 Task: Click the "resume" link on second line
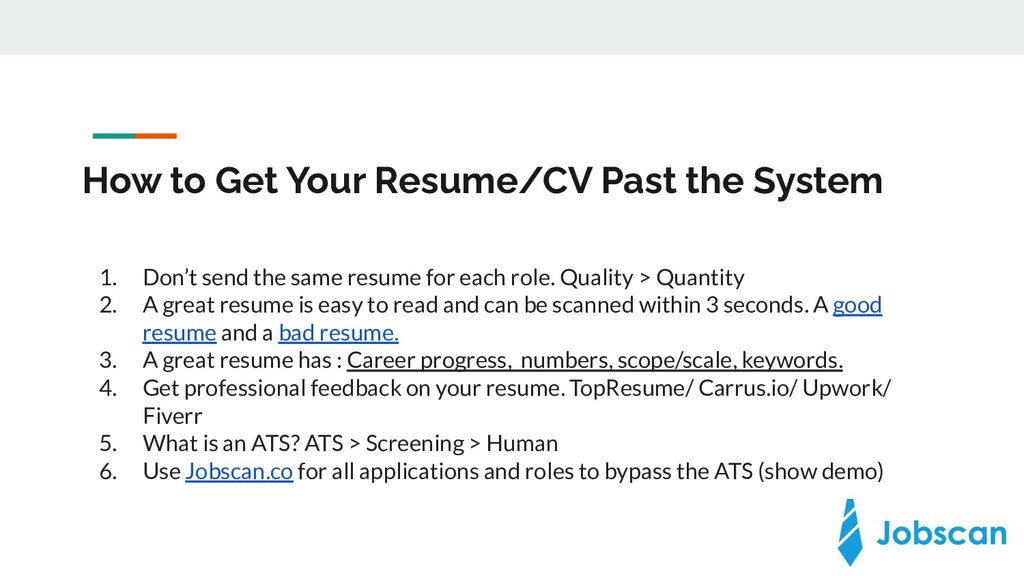[180, 333]
